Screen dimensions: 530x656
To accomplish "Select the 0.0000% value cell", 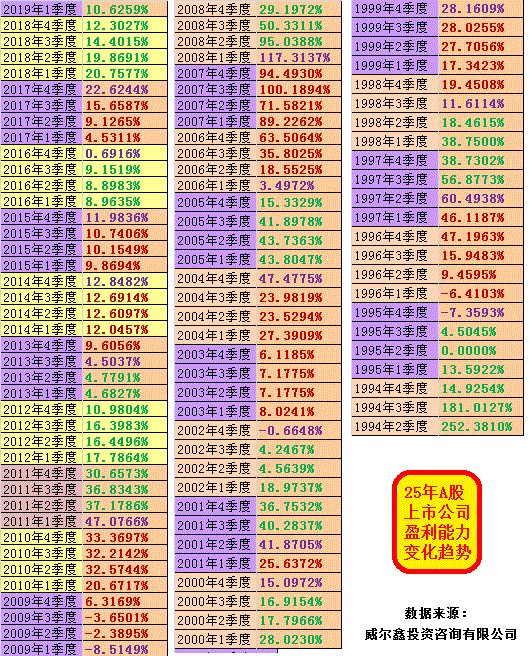I will pyautogui.click(x=481, y=350).
